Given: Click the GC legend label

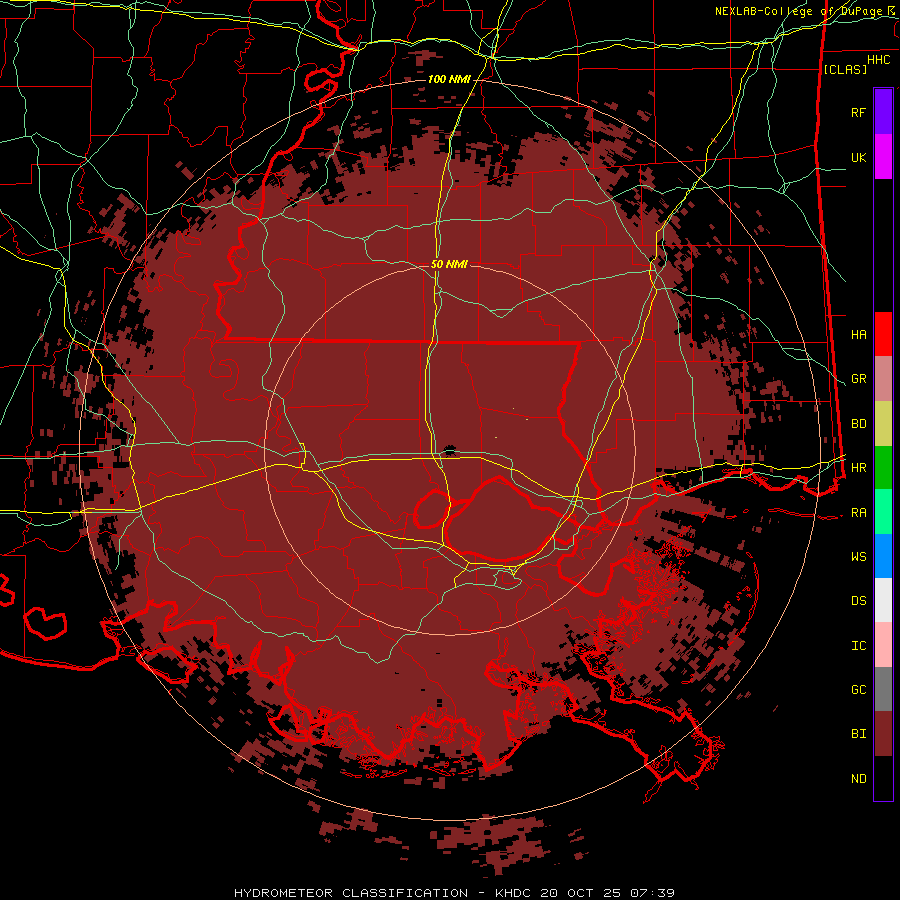Looking at the screenshot, I should 859,690.
